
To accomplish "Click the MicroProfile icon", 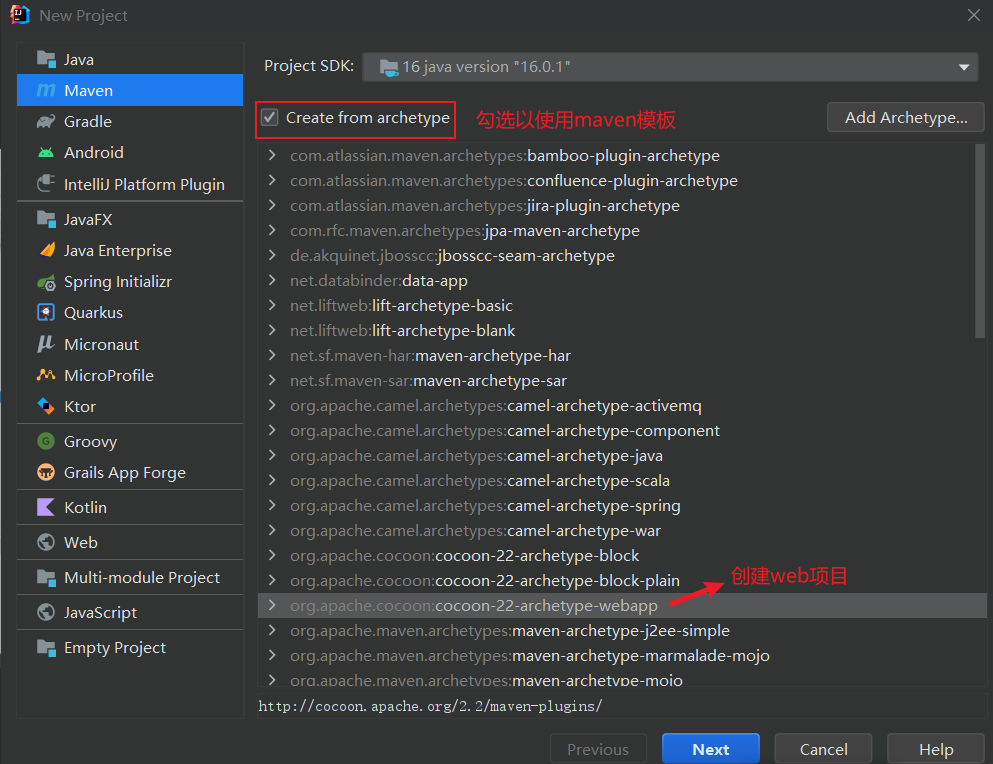I will tap(46, 375).
